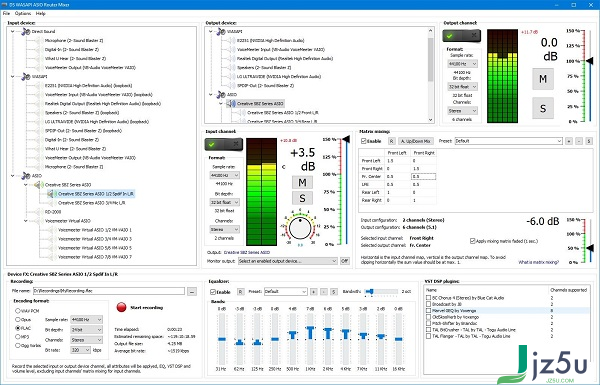This screenshot has width=600, height=385.
Task: Click the red Start recording circle icon
Action: click(x=121, y=307)
